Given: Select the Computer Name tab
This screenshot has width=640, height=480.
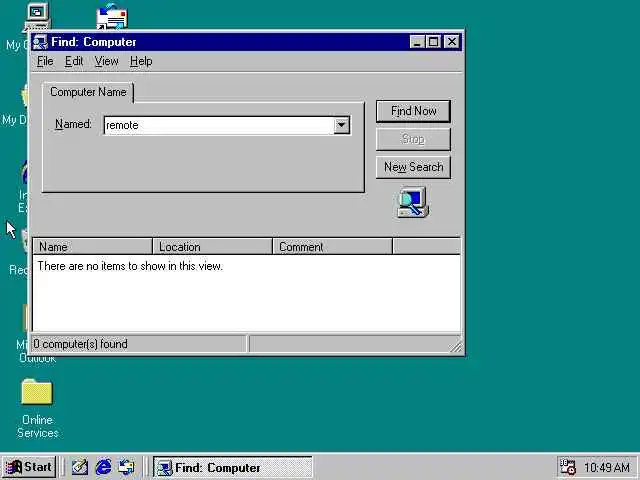Looking at the screenshot, I should 88,92.
